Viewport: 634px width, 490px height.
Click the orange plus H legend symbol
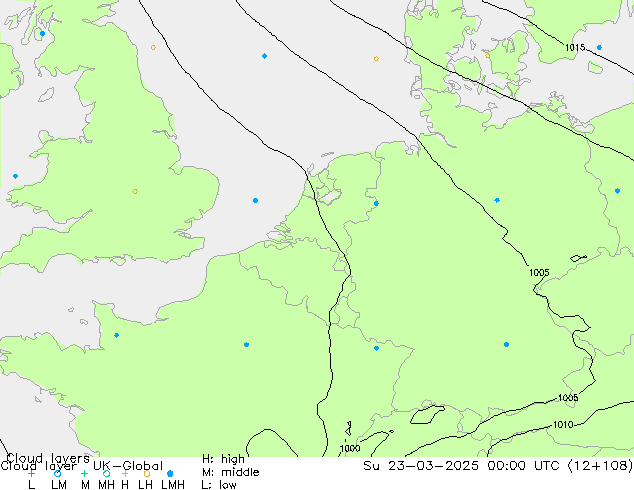[x=125, y=473]
